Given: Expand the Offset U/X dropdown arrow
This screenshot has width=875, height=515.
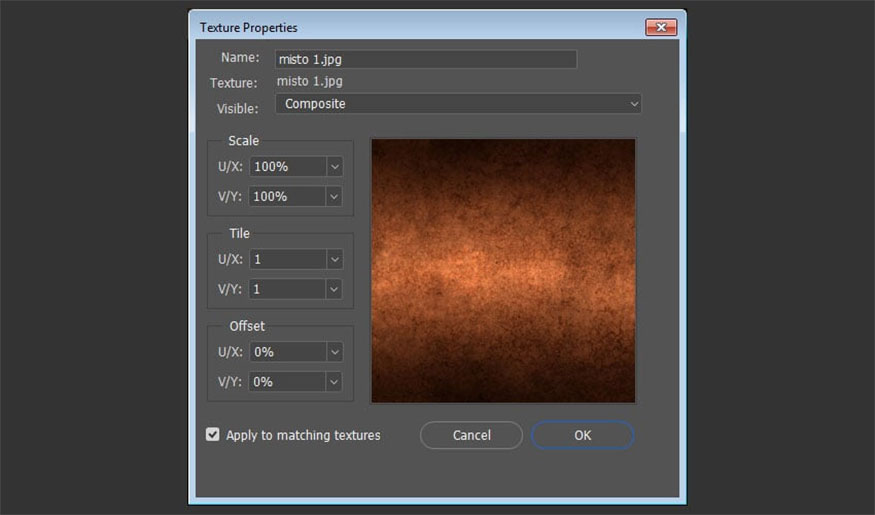Looking at the screenshot, I should [334, 352].
